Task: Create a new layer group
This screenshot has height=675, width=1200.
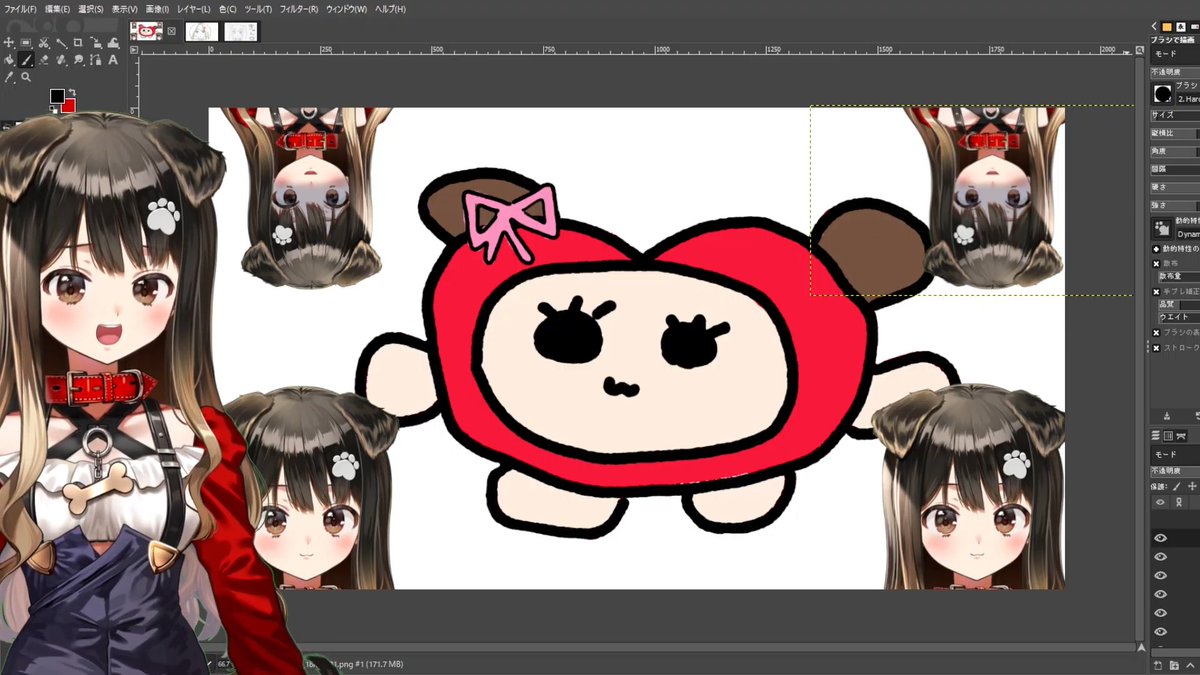Action: coord(1175,666)
